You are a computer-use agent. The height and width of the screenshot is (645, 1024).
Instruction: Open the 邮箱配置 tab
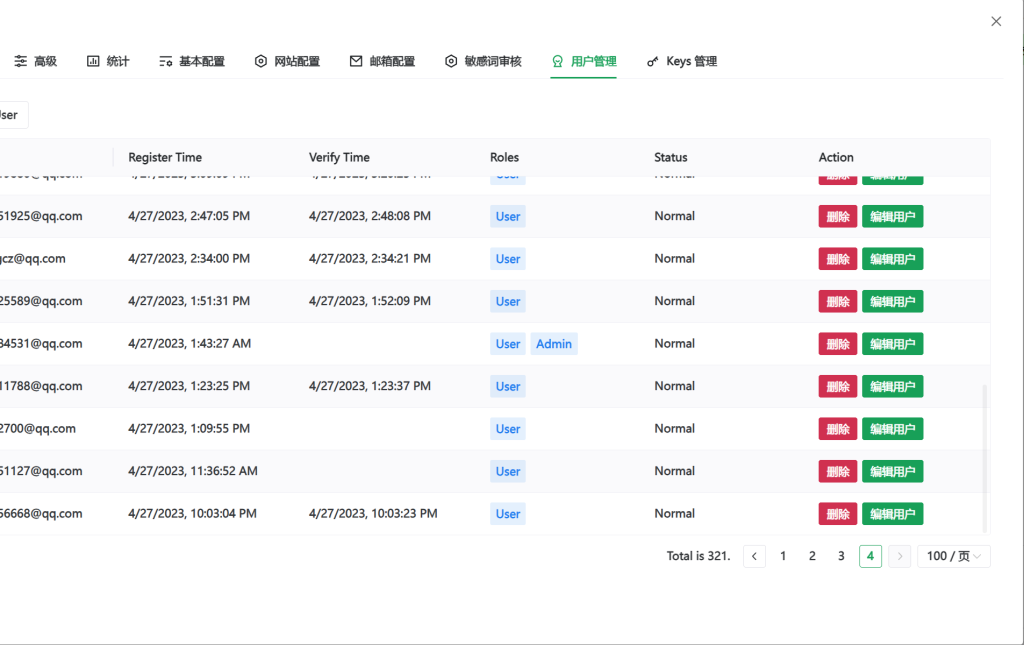point(392,61)
